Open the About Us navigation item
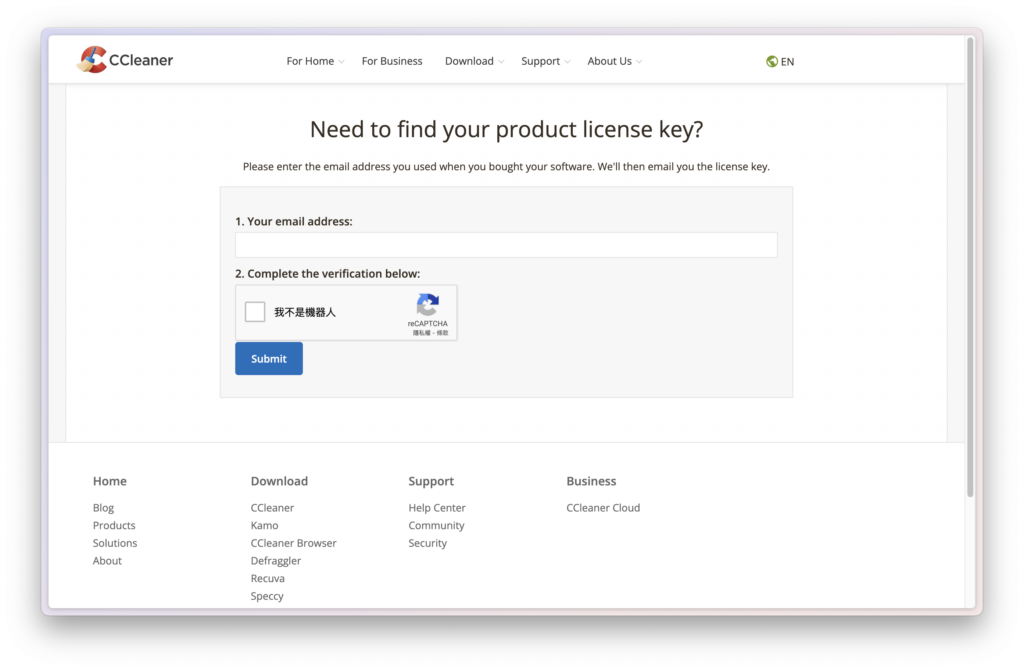The image size is (1024, 670). click(609, 61)
